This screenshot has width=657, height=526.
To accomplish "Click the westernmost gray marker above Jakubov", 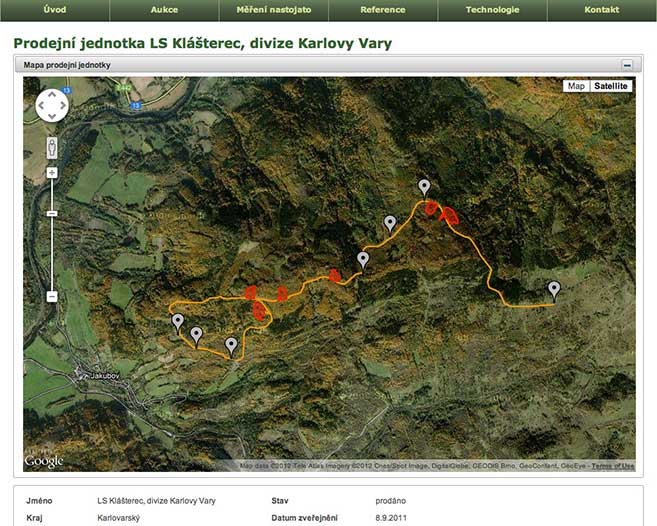I will coord(178,322).
